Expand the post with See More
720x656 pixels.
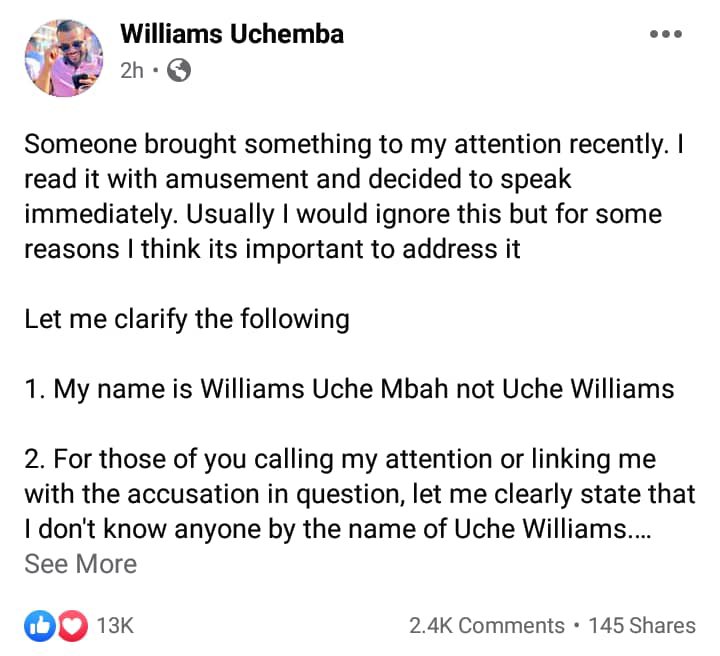tap(80, 564)
